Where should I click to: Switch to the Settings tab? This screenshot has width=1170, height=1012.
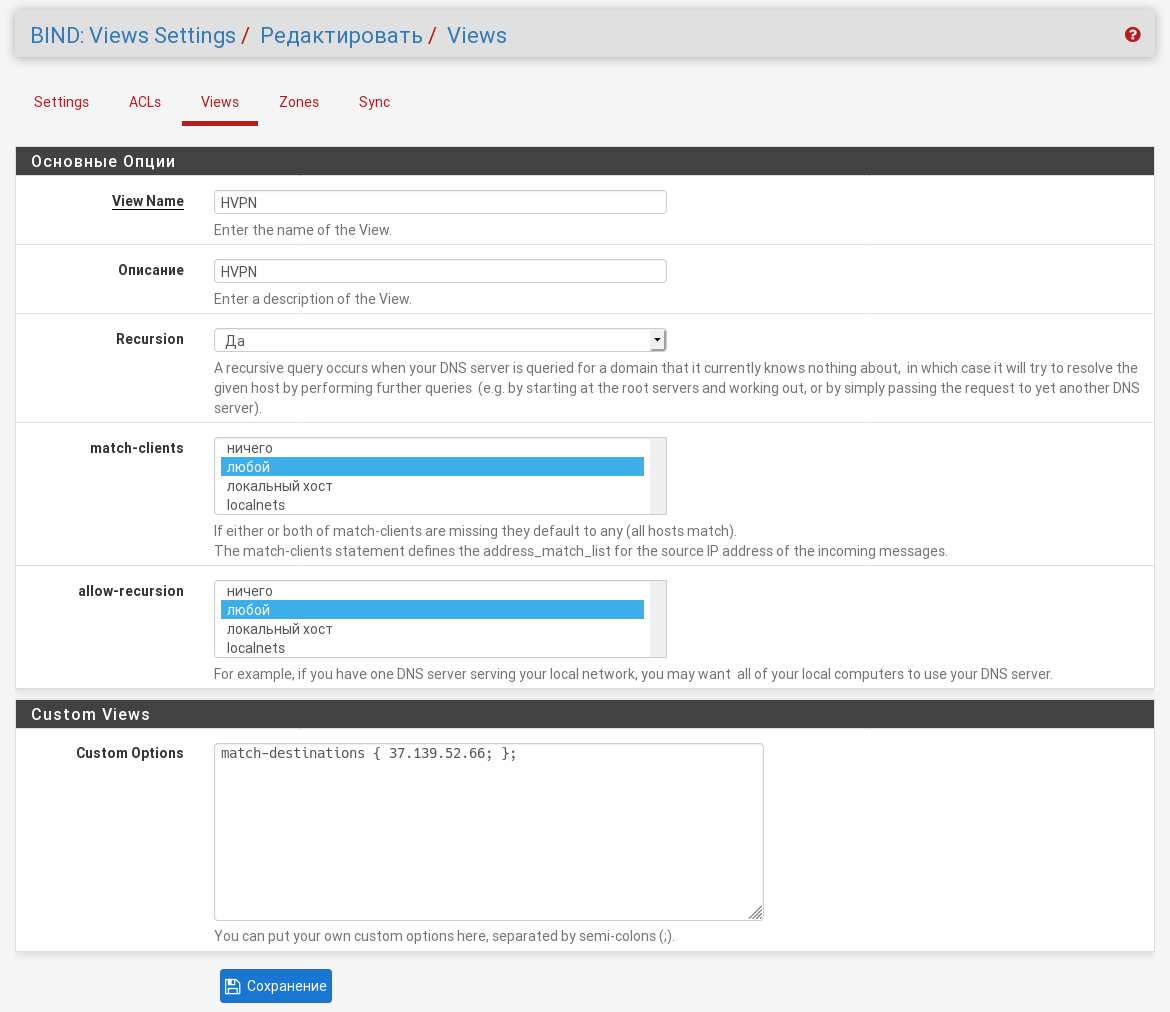point(61,102)
